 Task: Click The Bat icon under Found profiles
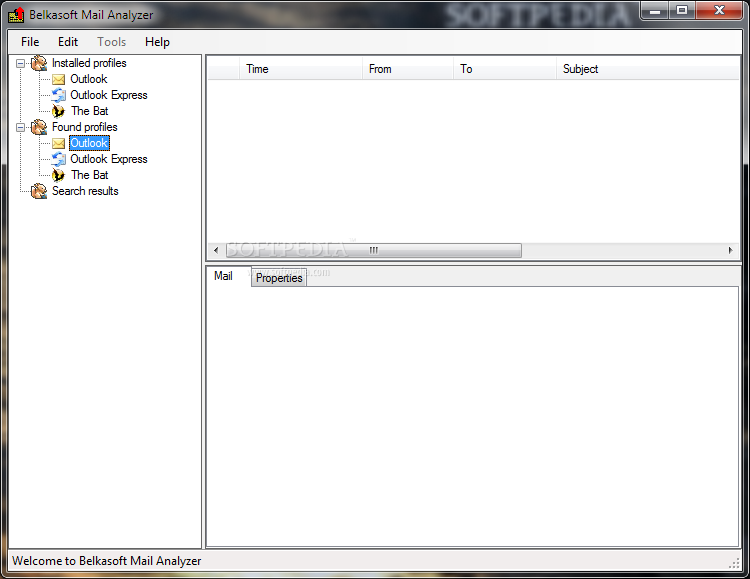[x=58, y=175]
